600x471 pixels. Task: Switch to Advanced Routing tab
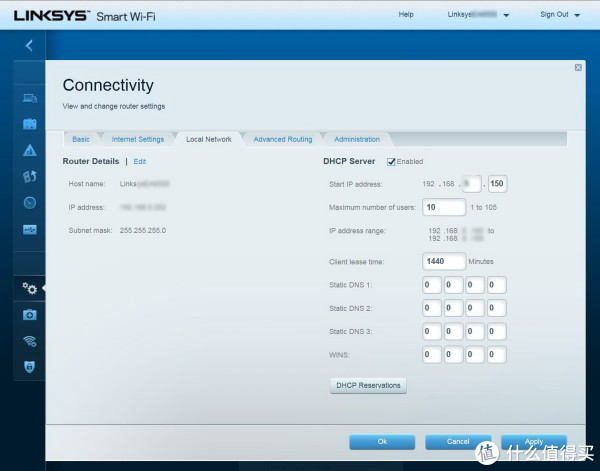coord(283,139)
